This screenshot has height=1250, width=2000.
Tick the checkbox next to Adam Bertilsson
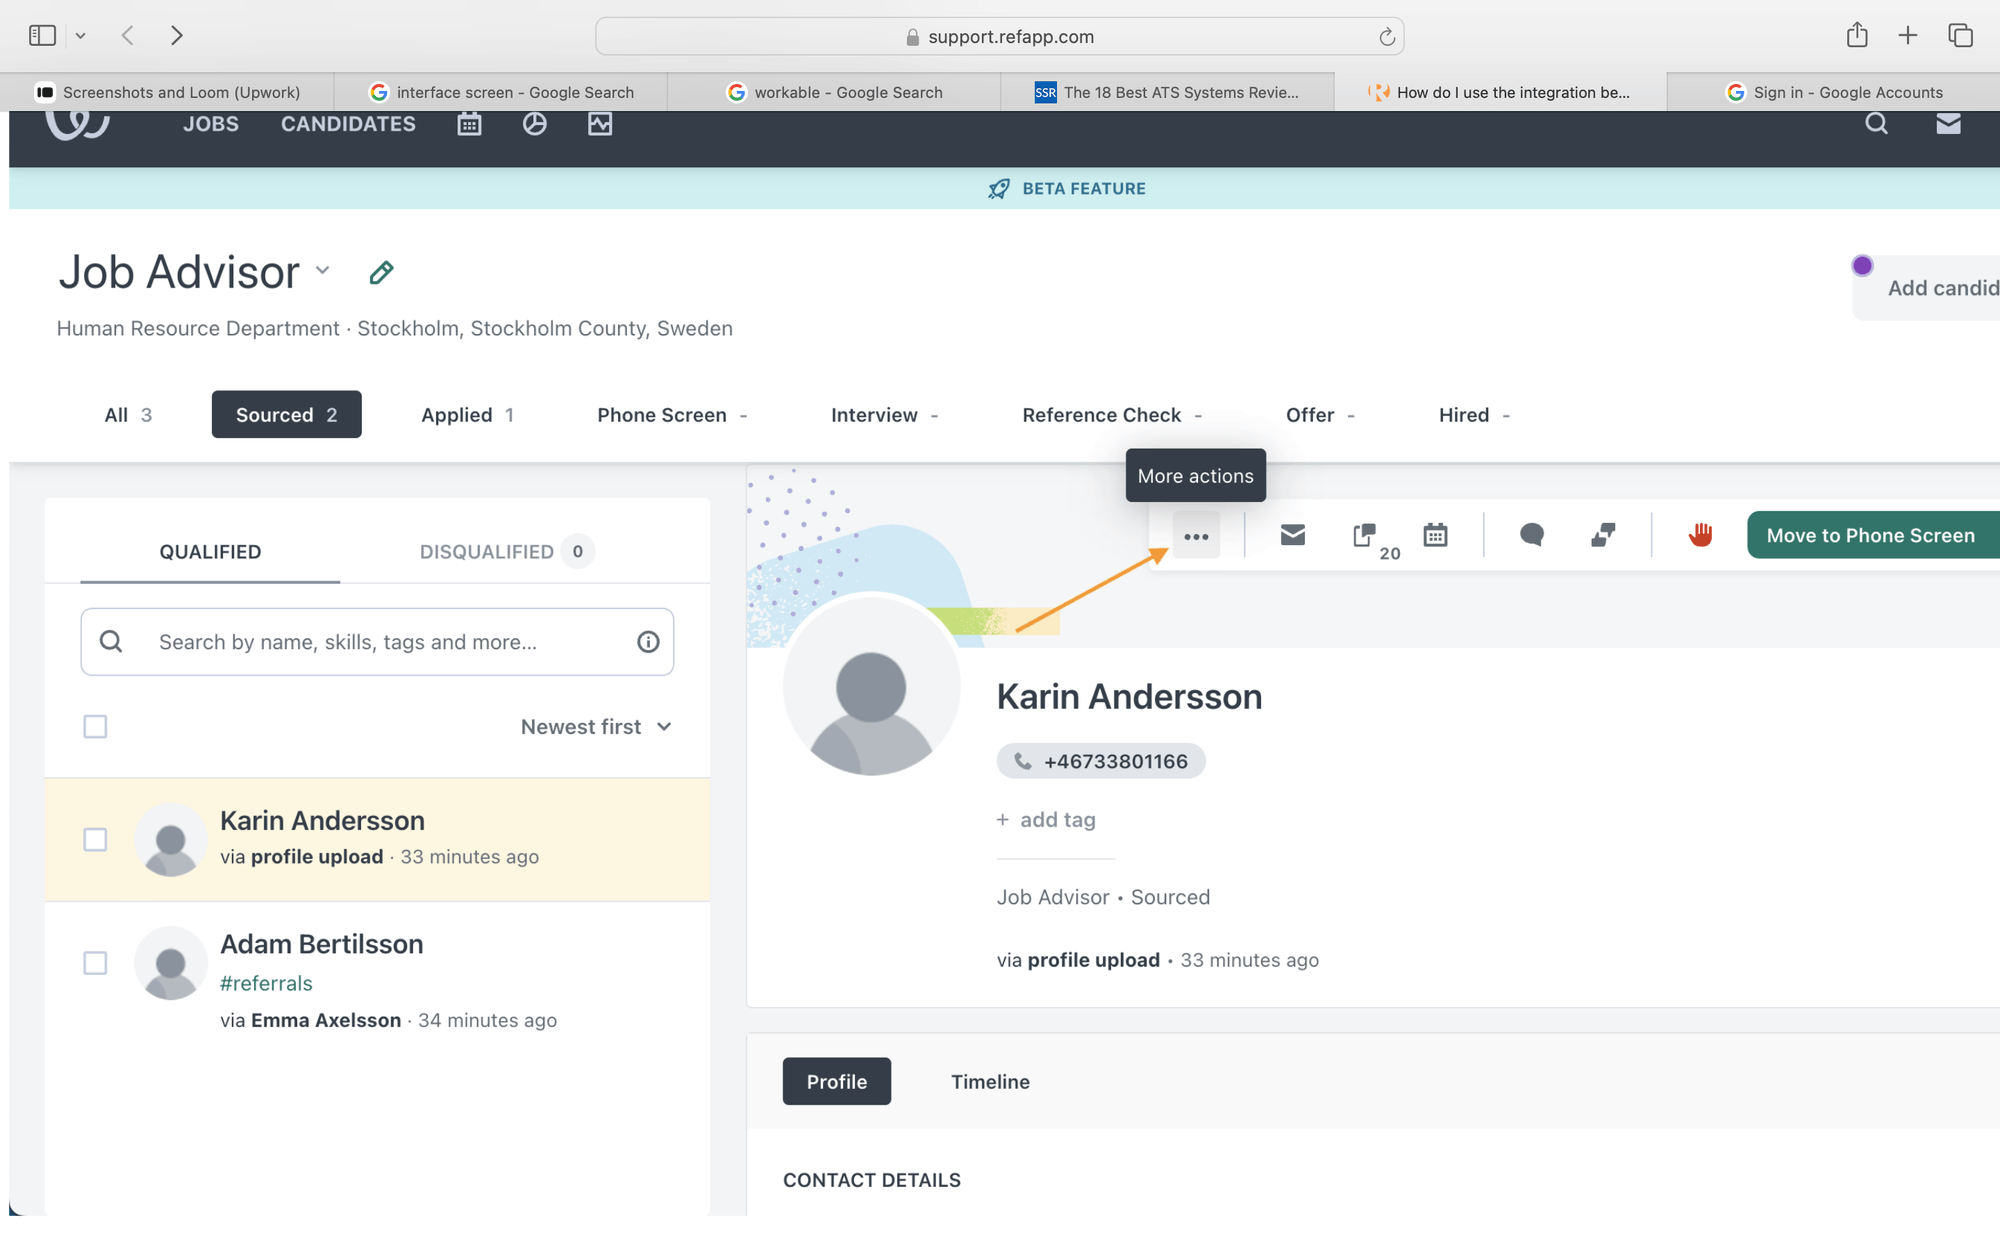(95, 963)
